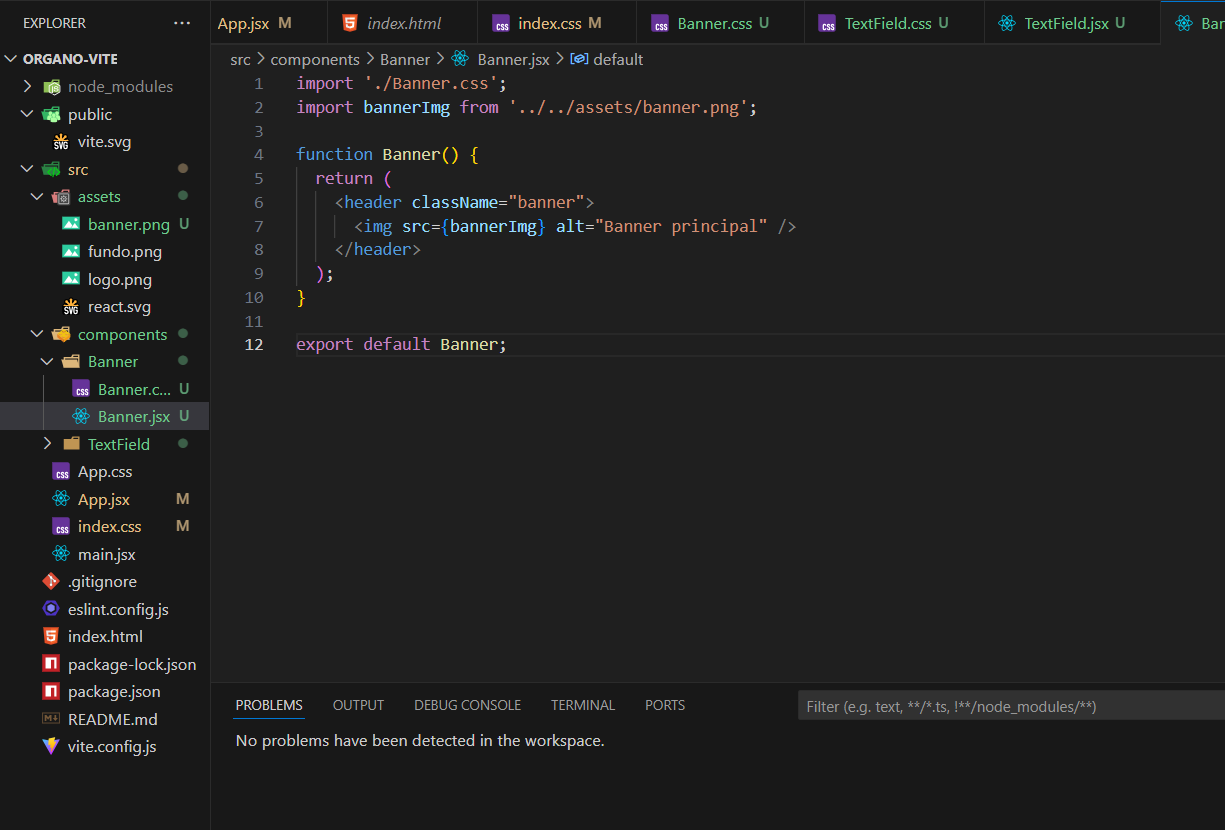Screen dimensions: 1225x830
Task: Collapse the assets folder chevron
Action: [x=37, y=197]
